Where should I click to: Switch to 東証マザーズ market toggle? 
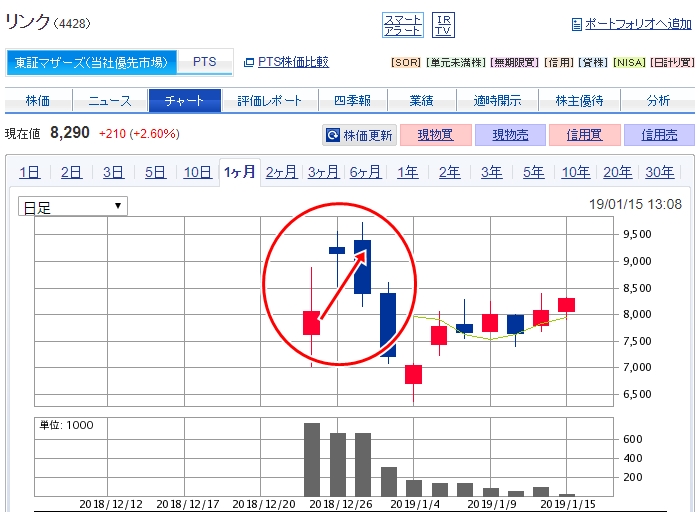(x=92, y=62)
